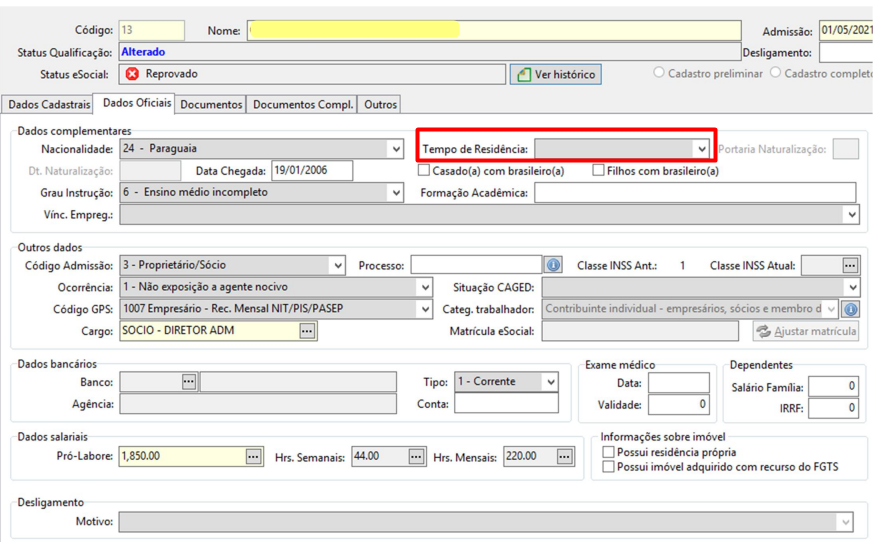Image resolution: width=876 pixels, height=542 pixels.
Task: Open the Classe INSS Atual lookup ellipsis
Action: click(x=850, y=265)
